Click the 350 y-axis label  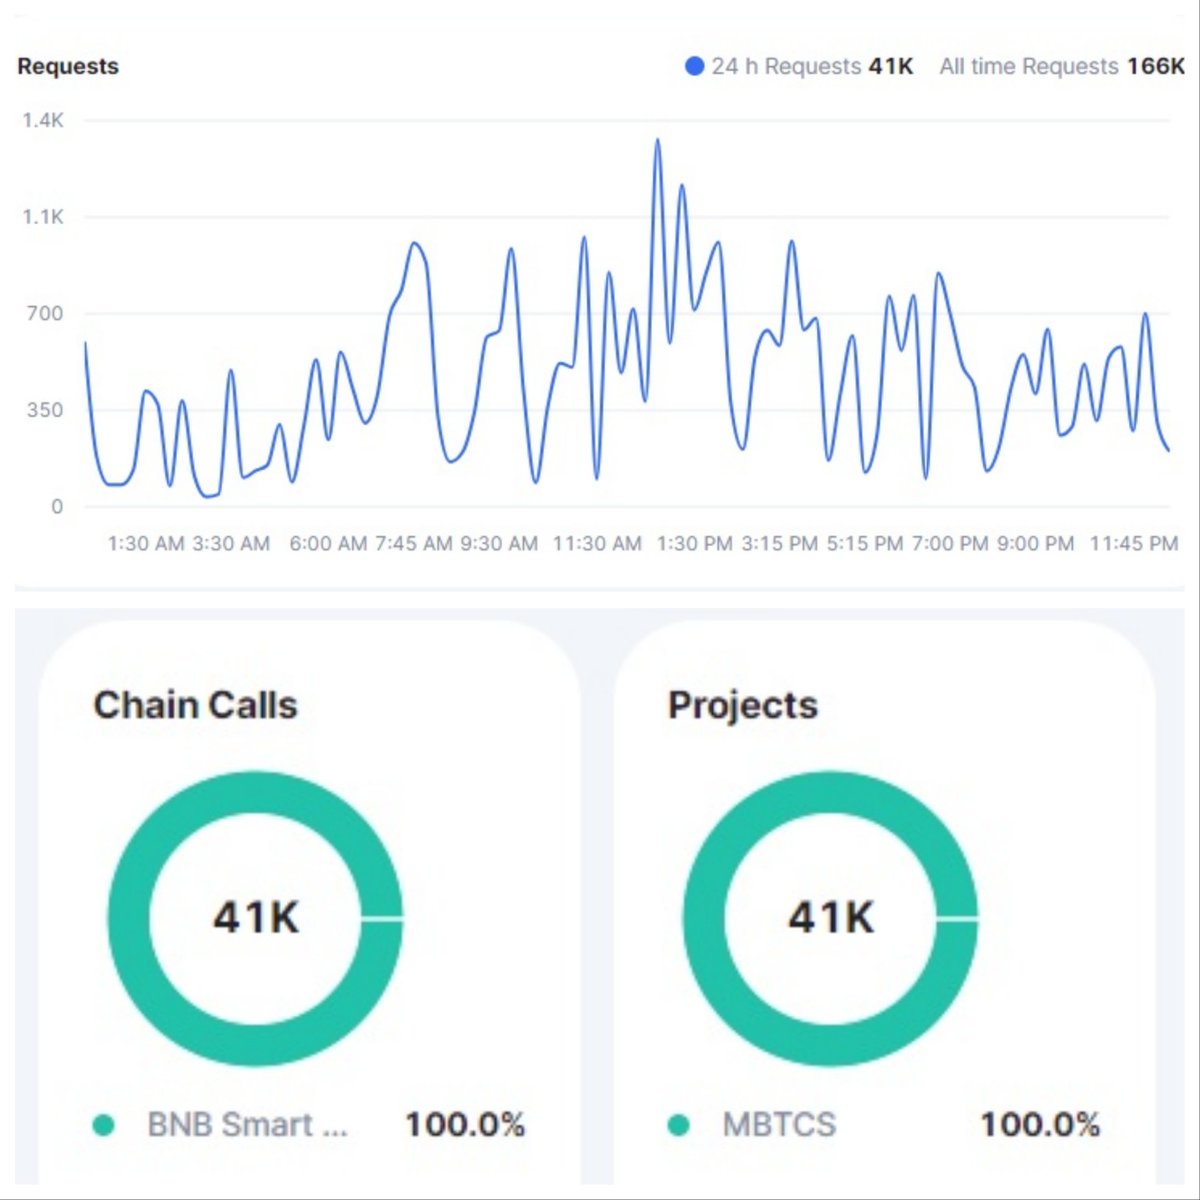[45, 409]
